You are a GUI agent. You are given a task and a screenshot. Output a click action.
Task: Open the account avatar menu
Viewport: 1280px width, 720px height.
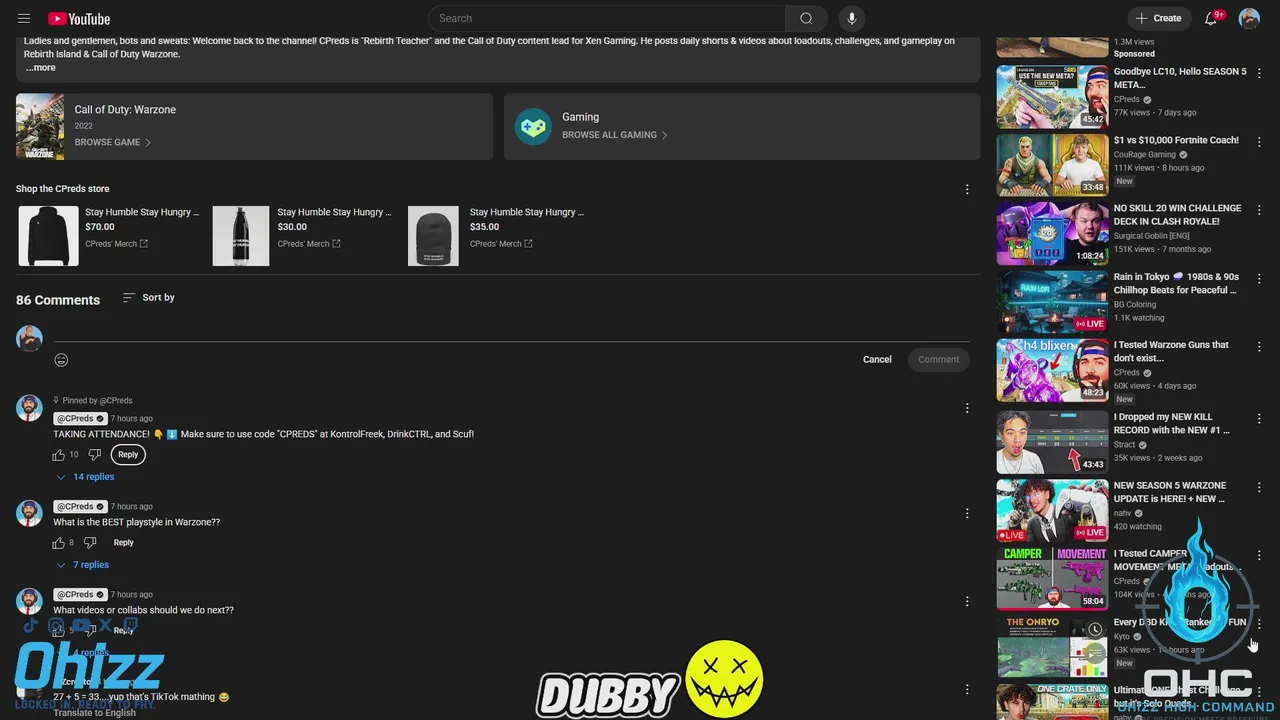(x=1249, y=18)
